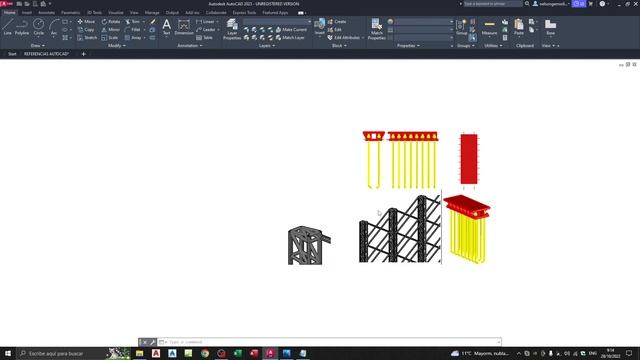Select the Text annotation tool
The width and height of the screenshot is (640, 360).
coord(167,27)
